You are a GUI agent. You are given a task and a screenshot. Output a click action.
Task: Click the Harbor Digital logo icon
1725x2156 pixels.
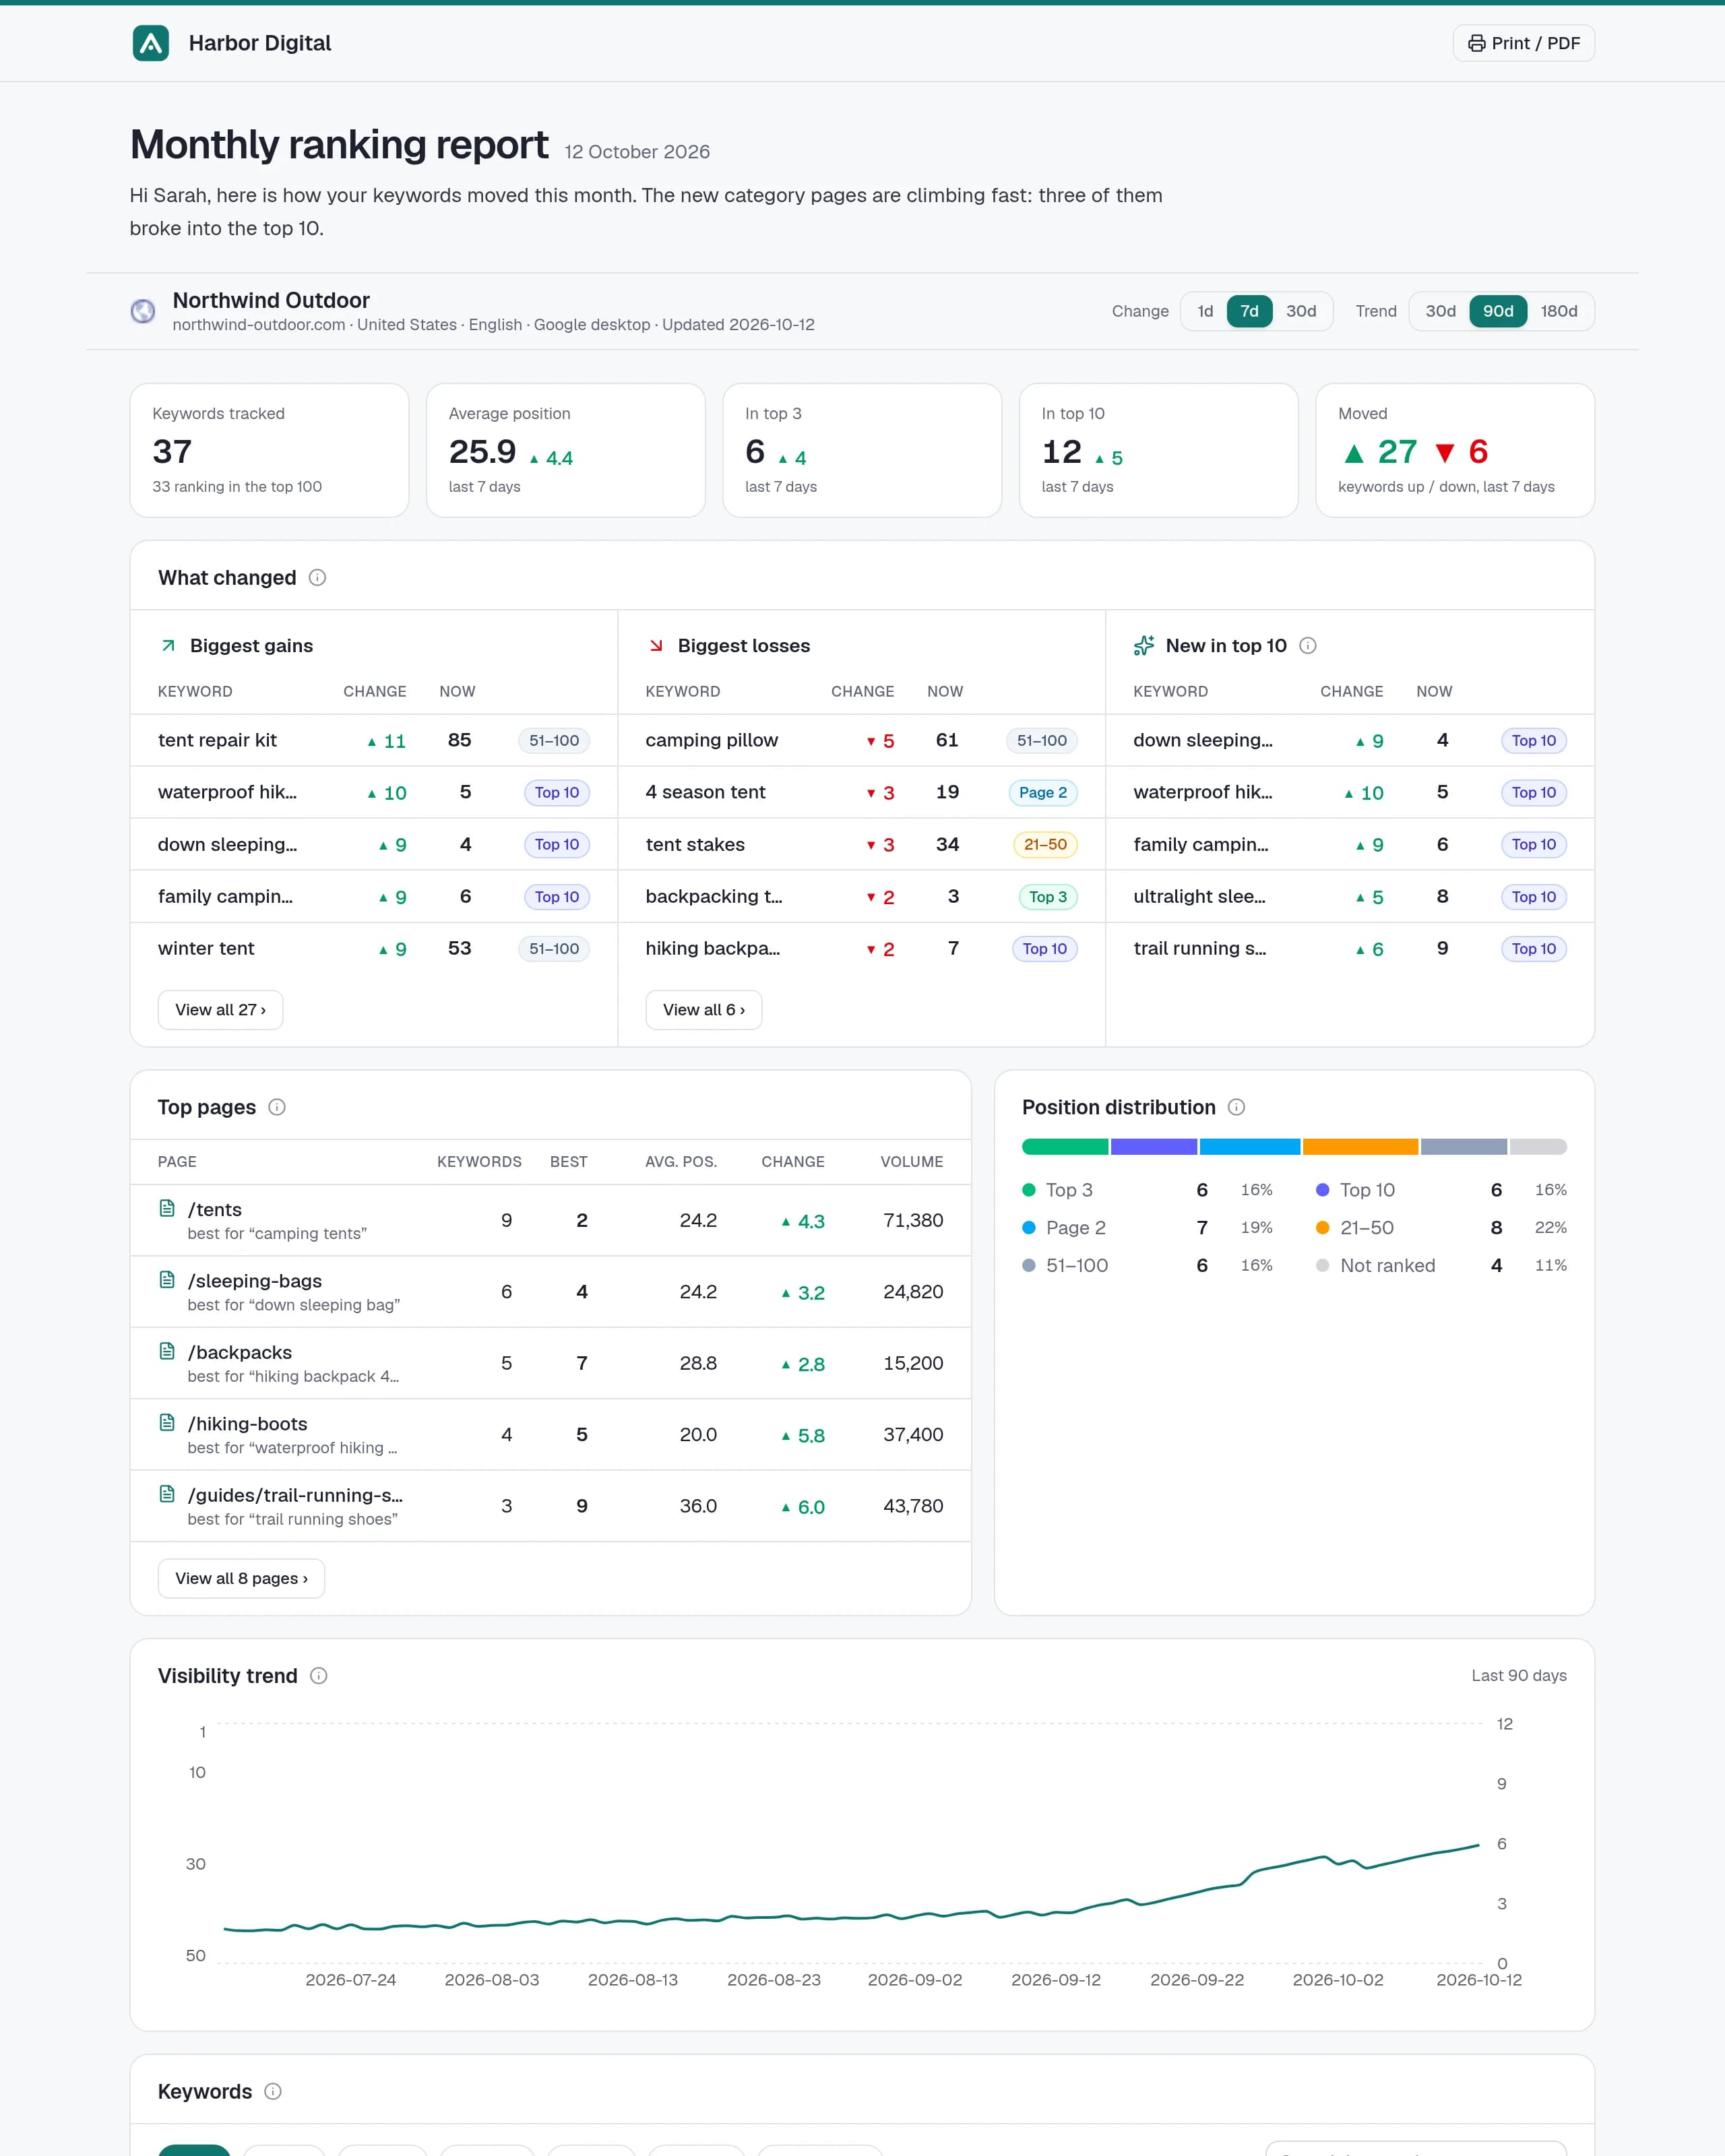tap(151, 43)
